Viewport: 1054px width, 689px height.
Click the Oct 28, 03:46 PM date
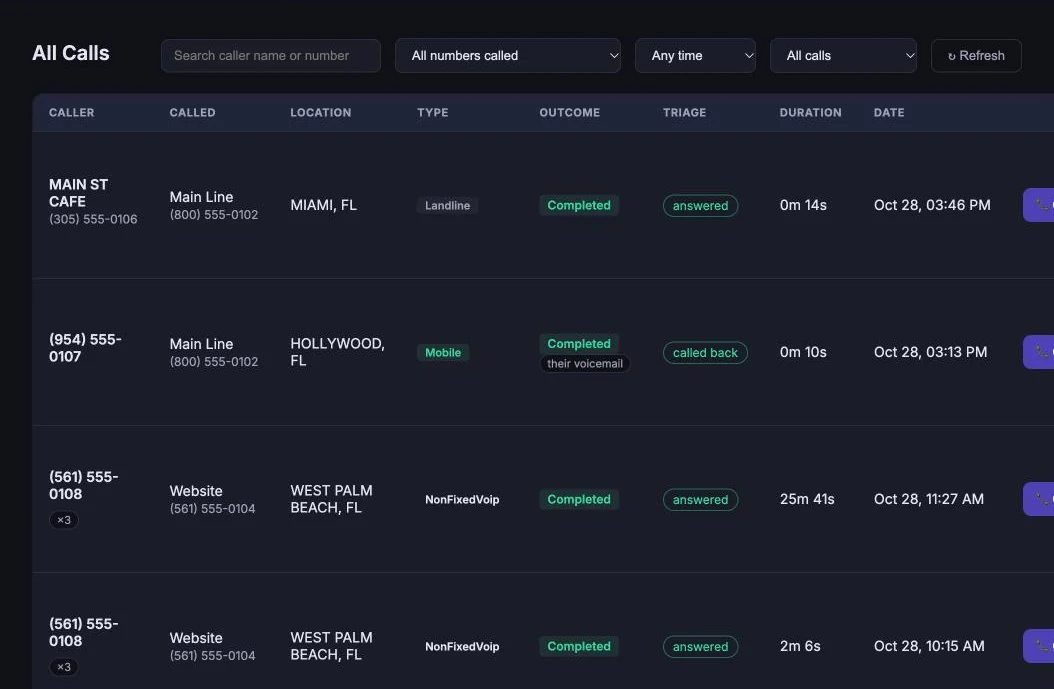point(932,205)
